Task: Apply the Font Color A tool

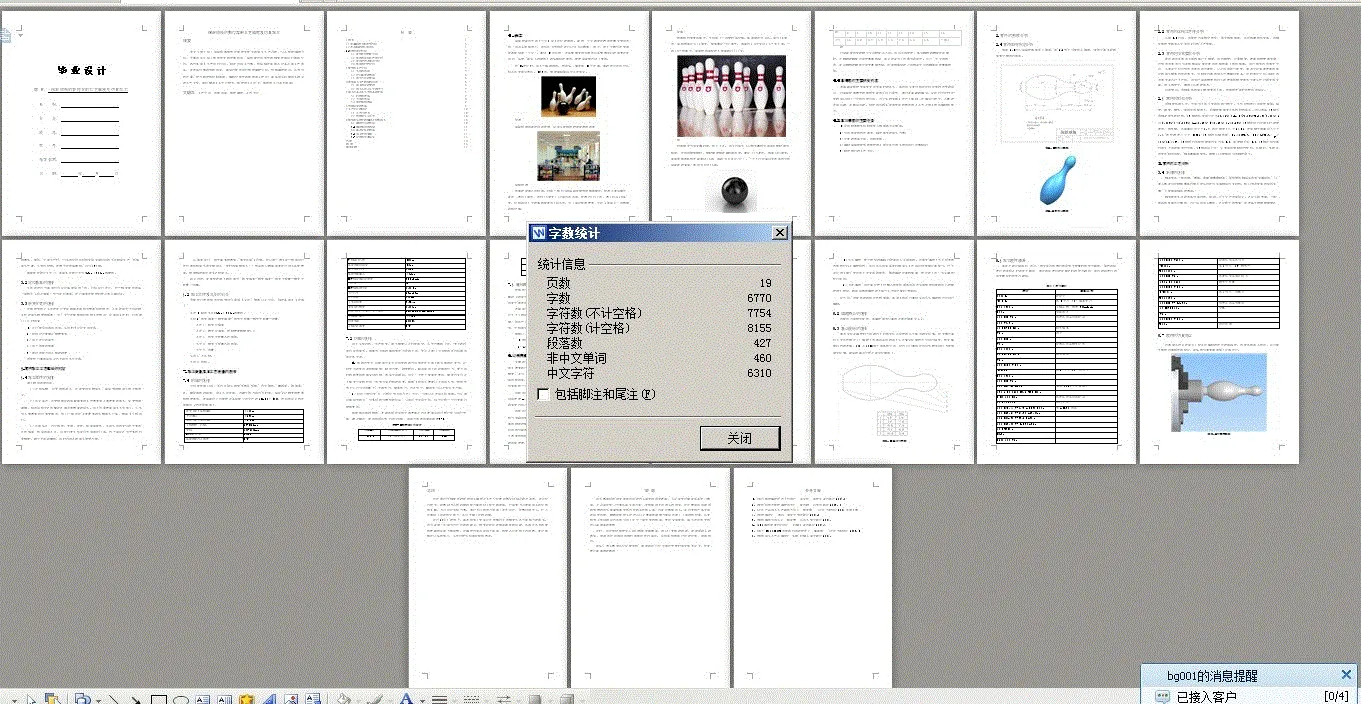Action: [x=406, y=699]
